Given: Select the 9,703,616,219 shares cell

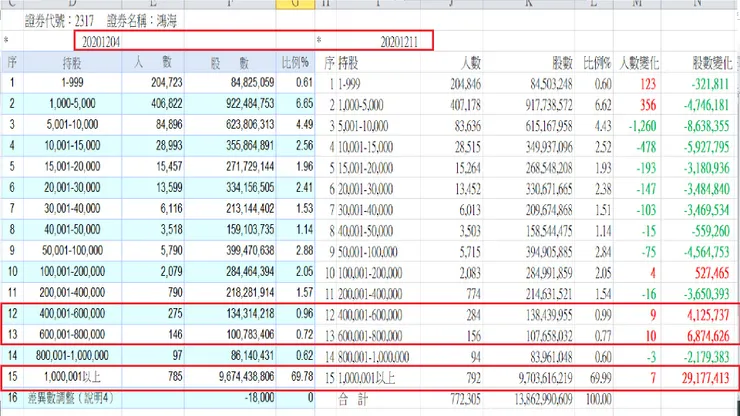Looking at the screenshot, I should click(546, 378).
